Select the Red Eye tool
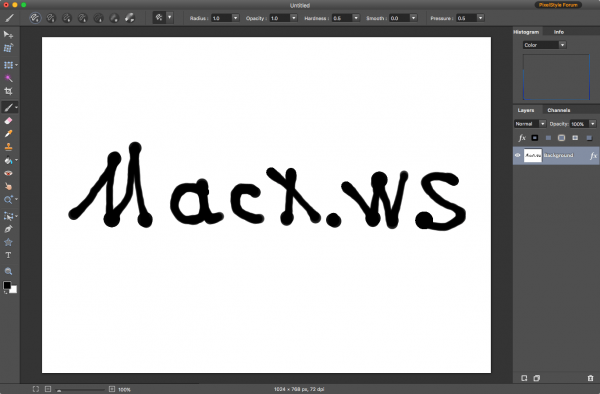 (8, 173)
